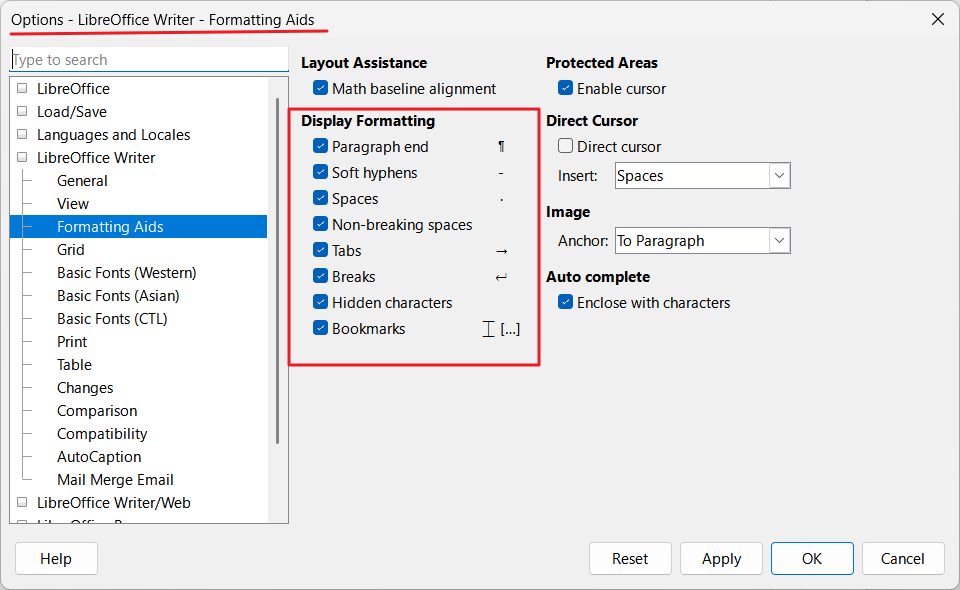This screenshot has height=590, width=960.
Task: Open Mail Merge Email options
Action: tap(115, 480)
